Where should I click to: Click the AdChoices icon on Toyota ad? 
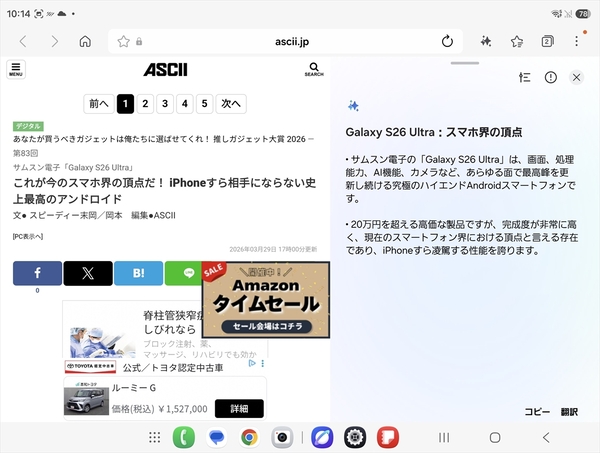point(252,363)
